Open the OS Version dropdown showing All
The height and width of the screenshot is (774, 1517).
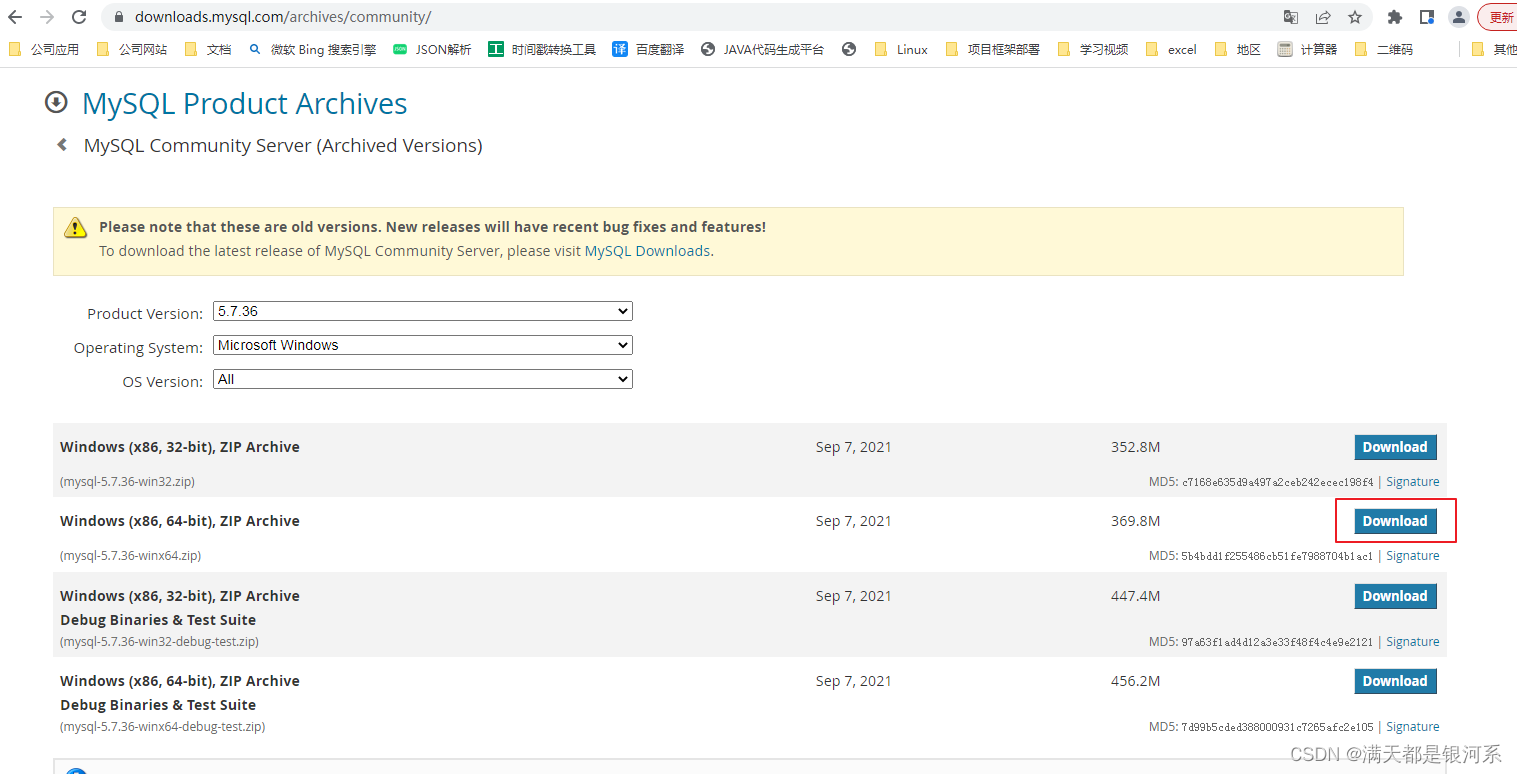pyautogui.click(x=423, y=380)
